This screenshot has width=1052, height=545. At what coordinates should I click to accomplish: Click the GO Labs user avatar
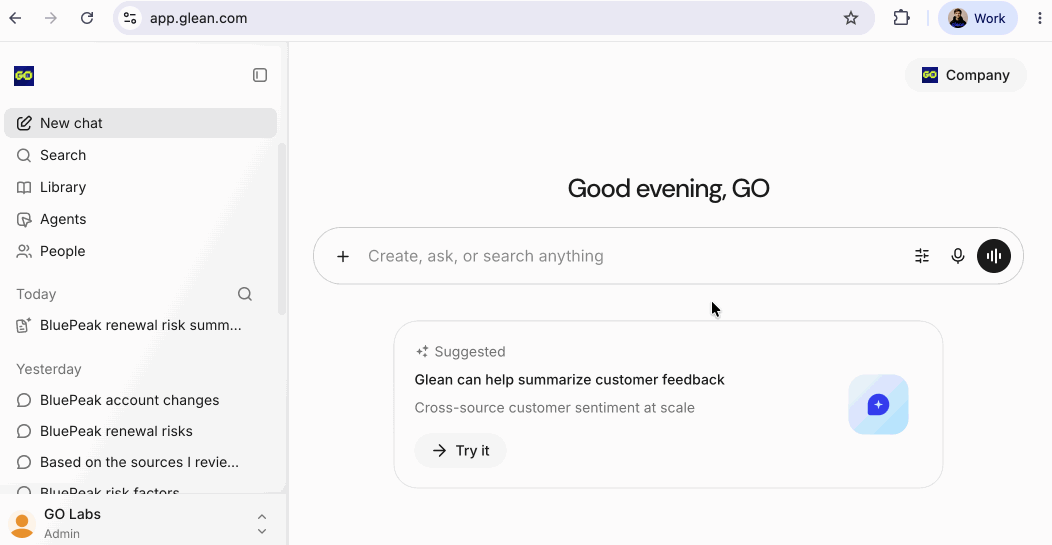[21, 524]
